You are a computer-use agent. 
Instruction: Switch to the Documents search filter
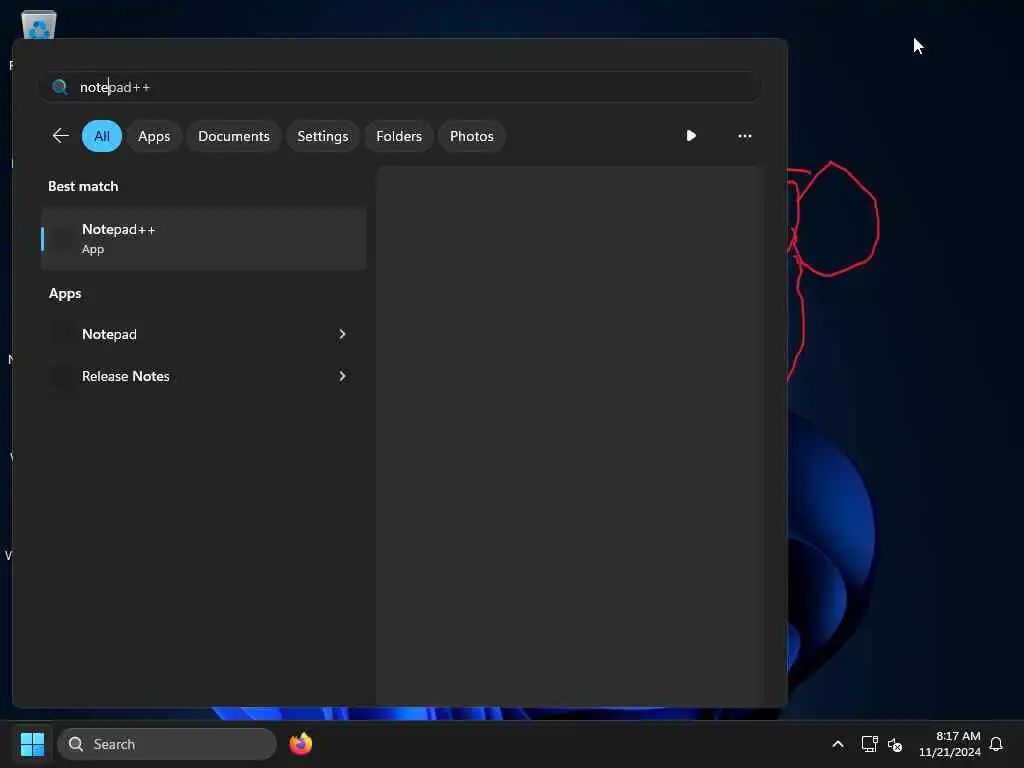[234, 136]
